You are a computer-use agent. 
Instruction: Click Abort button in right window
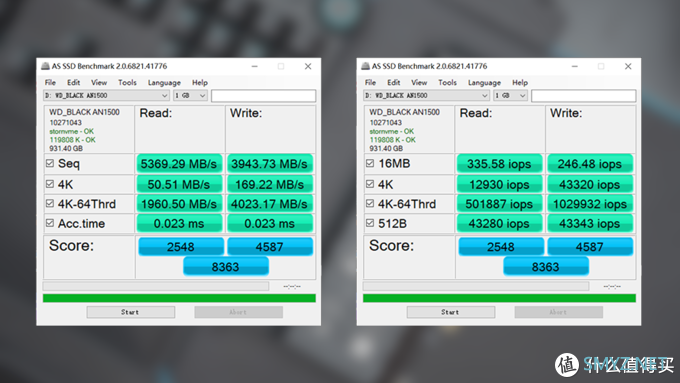[x=559, y=312]
